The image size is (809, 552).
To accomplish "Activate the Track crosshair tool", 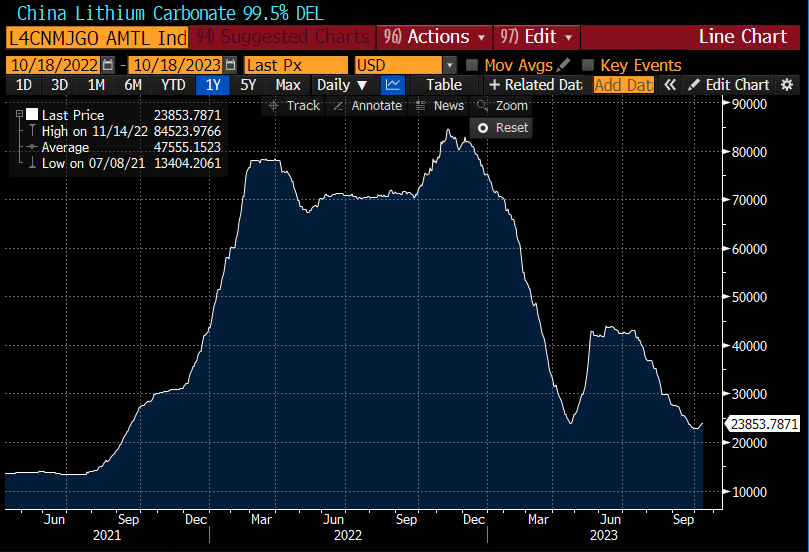I will 293,105.
